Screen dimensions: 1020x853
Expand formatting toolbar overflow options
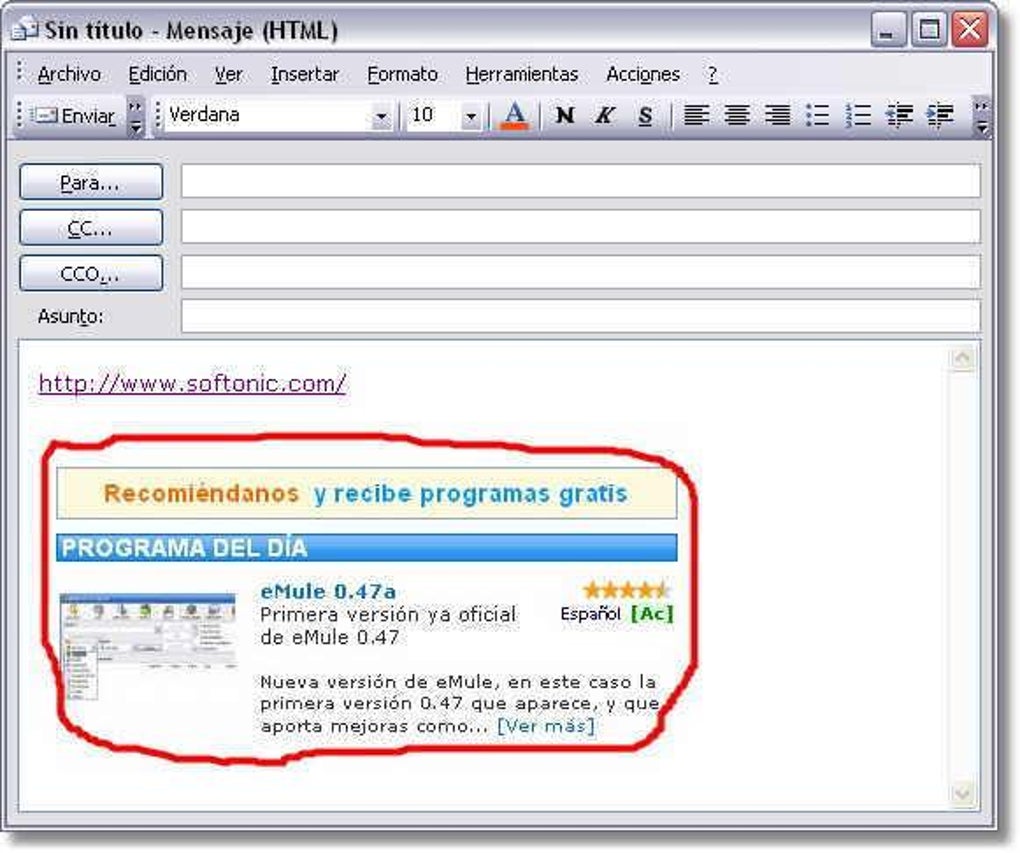[x=981, y=116]
